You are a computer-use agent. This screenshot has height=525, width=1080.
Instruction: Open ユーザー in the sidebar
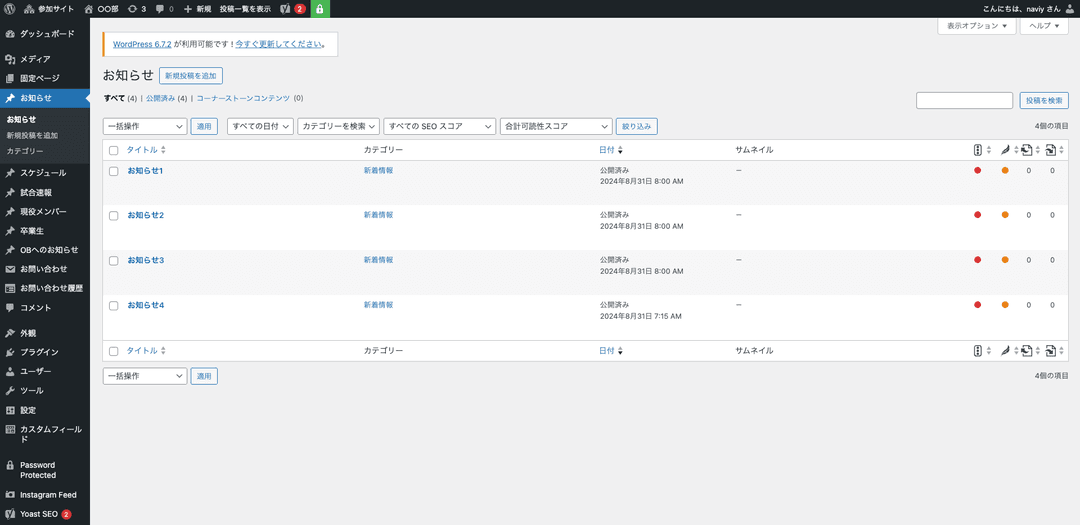pos(45,371)
